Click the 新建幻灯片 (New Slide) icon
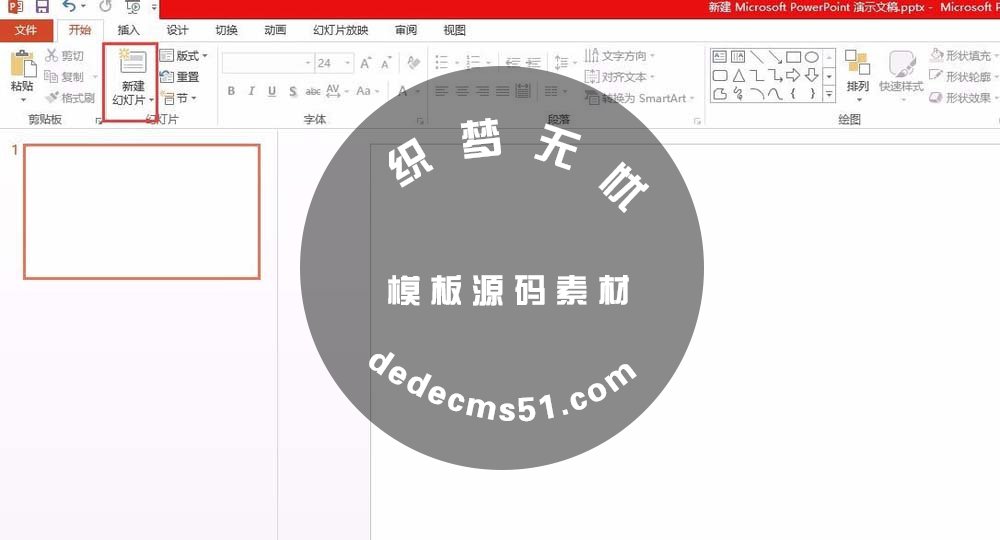This screenshot has height=540, width=1000. tap(133, 61)
